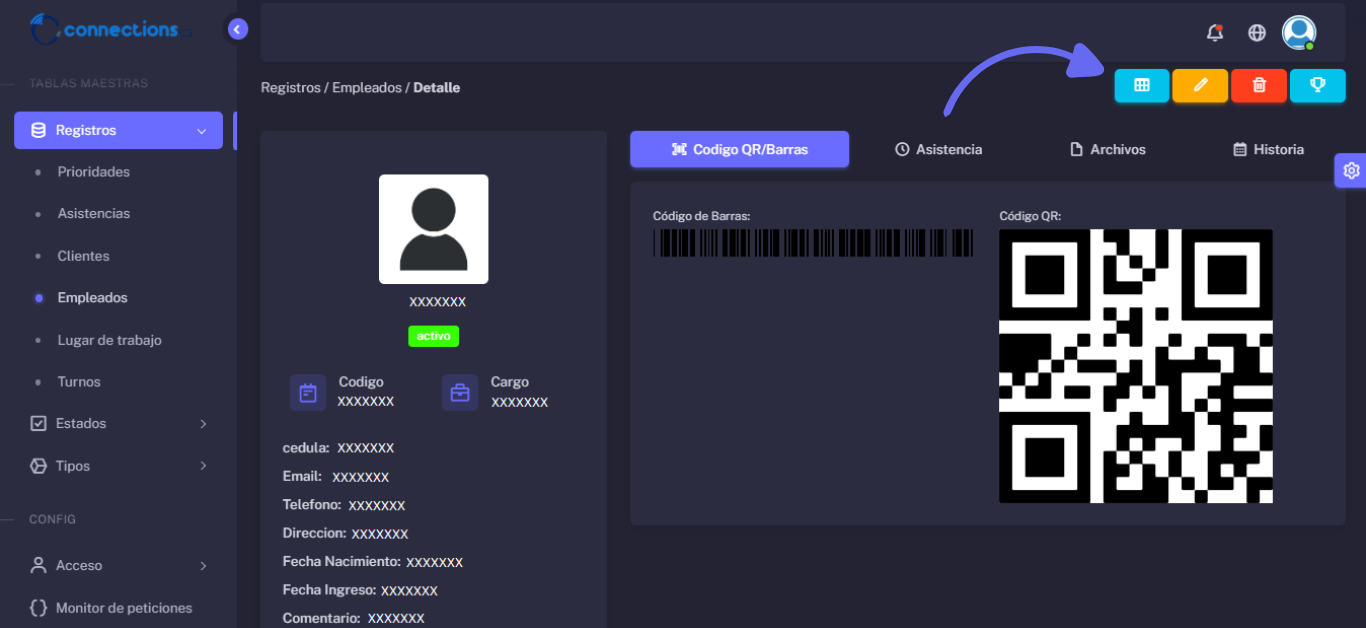Click the Fecha Ingreso label
This screenshot has width=1366, height=628.
pyautogui.click(x=330, y=590)
